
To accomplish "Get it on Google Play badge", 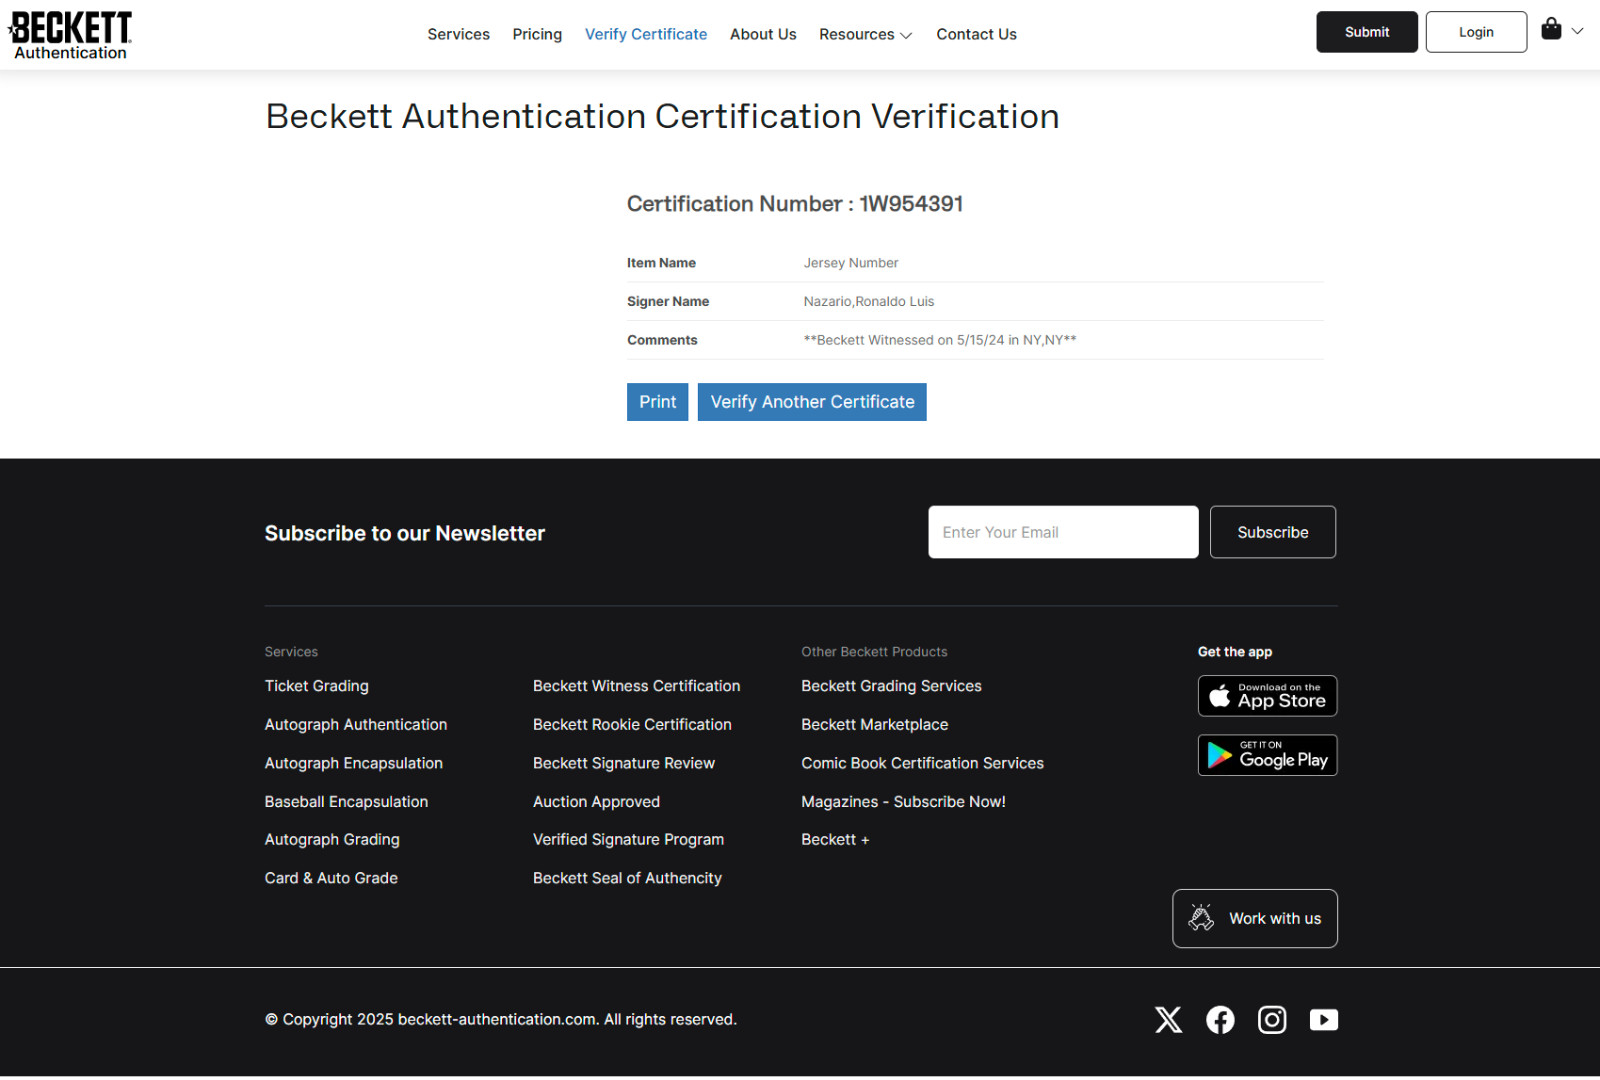I will [1267, 756].
